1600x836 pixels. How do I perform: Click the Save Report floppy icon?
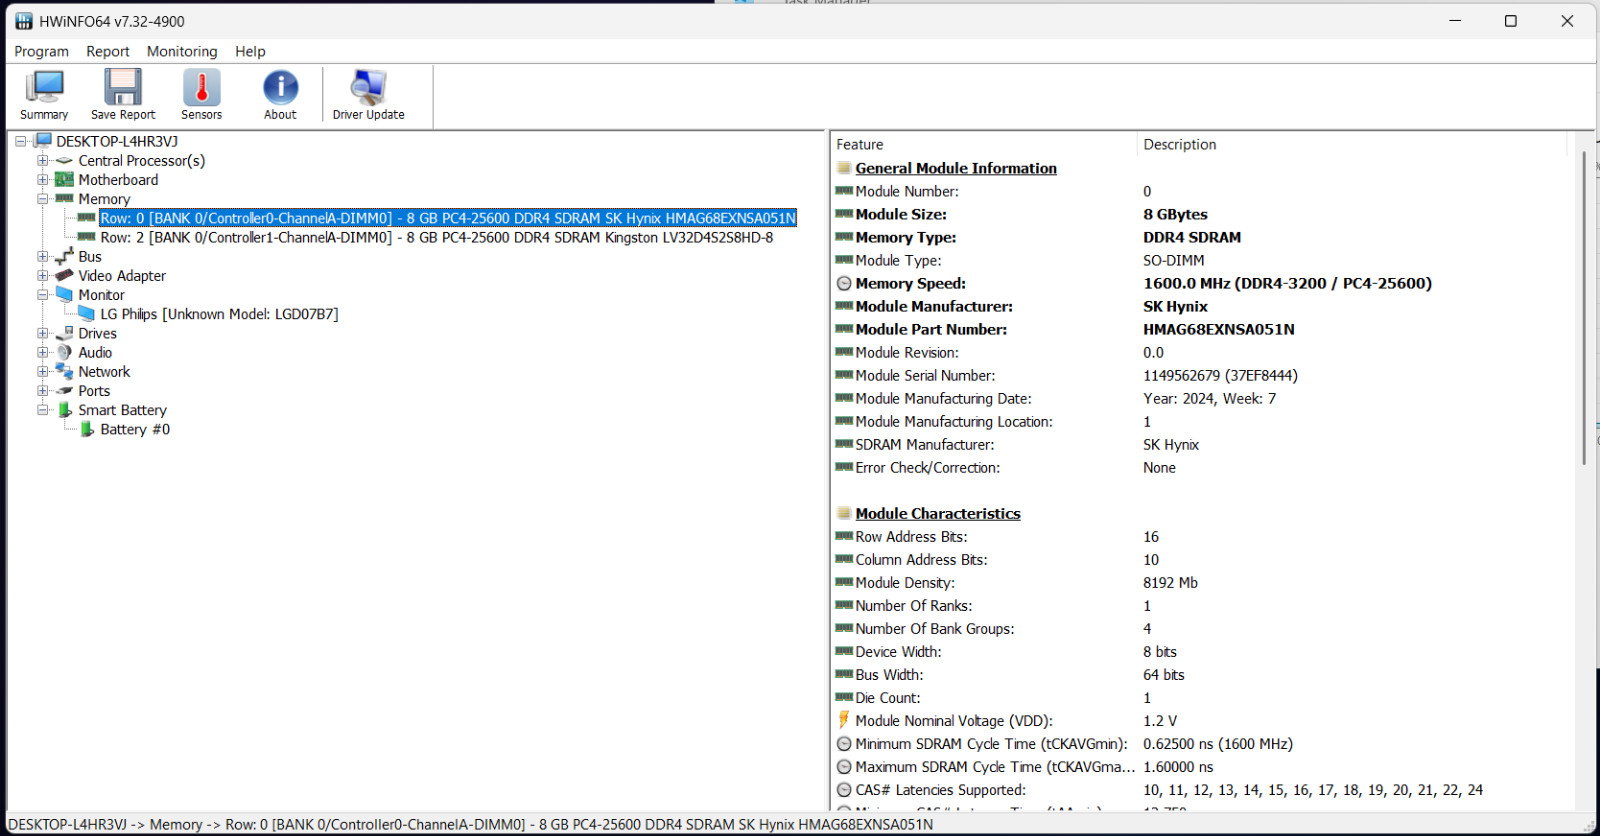click(123, 87)
